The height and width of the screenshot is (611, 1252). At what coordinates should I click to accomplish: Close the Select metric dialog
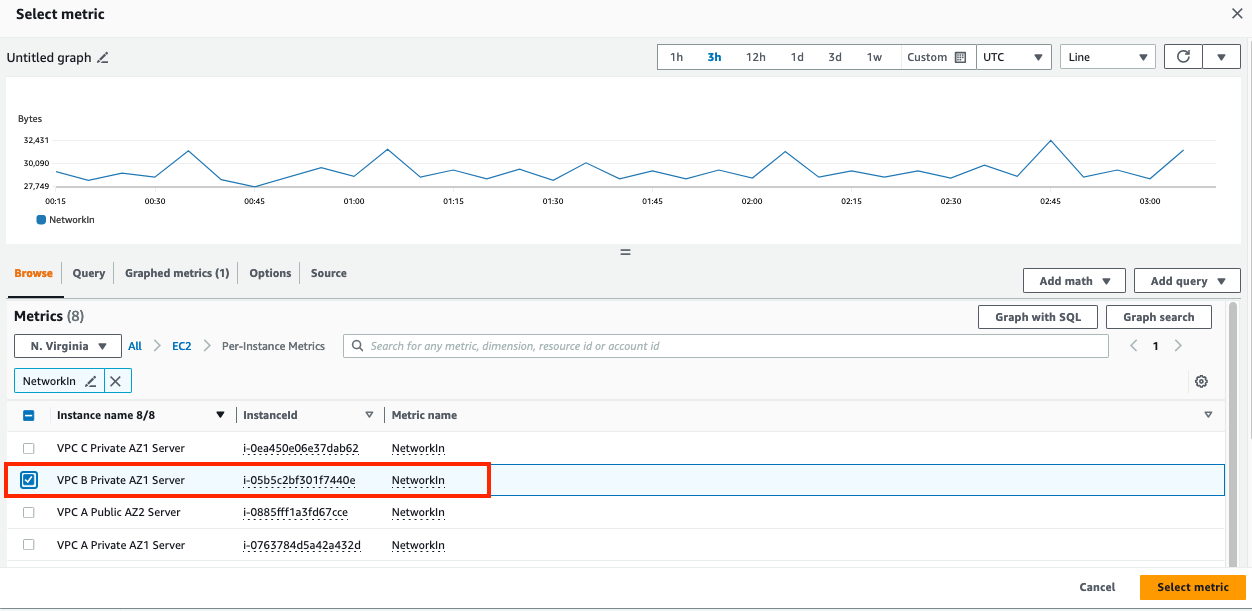click(x=1237, y=14)
